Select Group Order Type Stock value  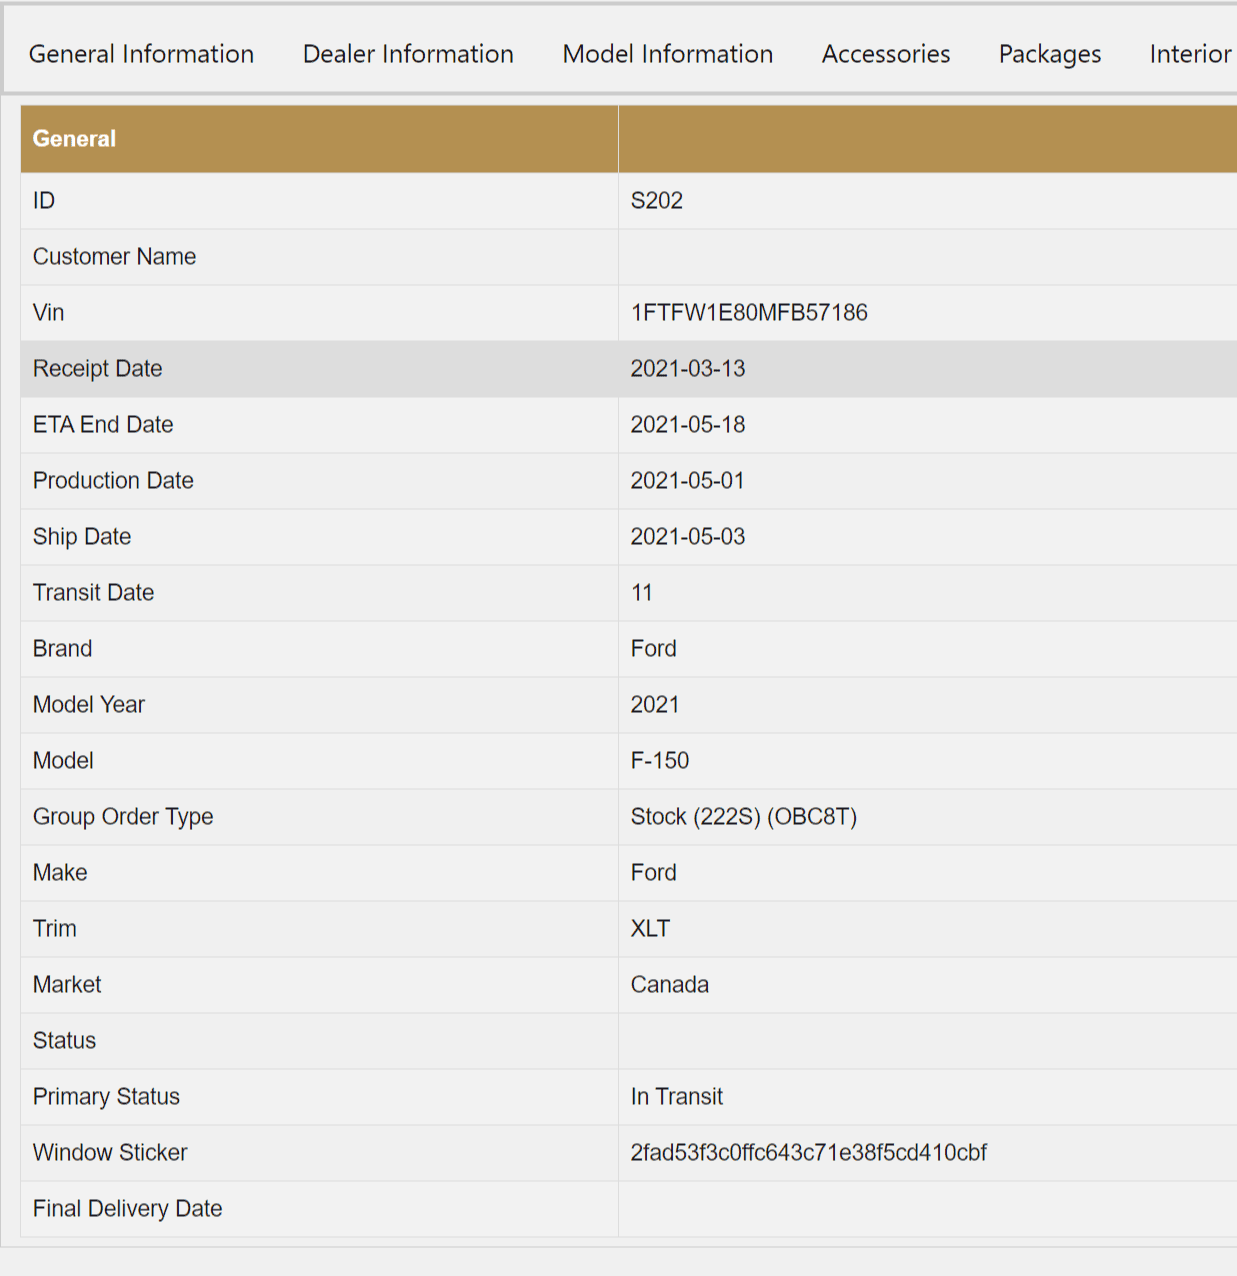pos(743,817)
